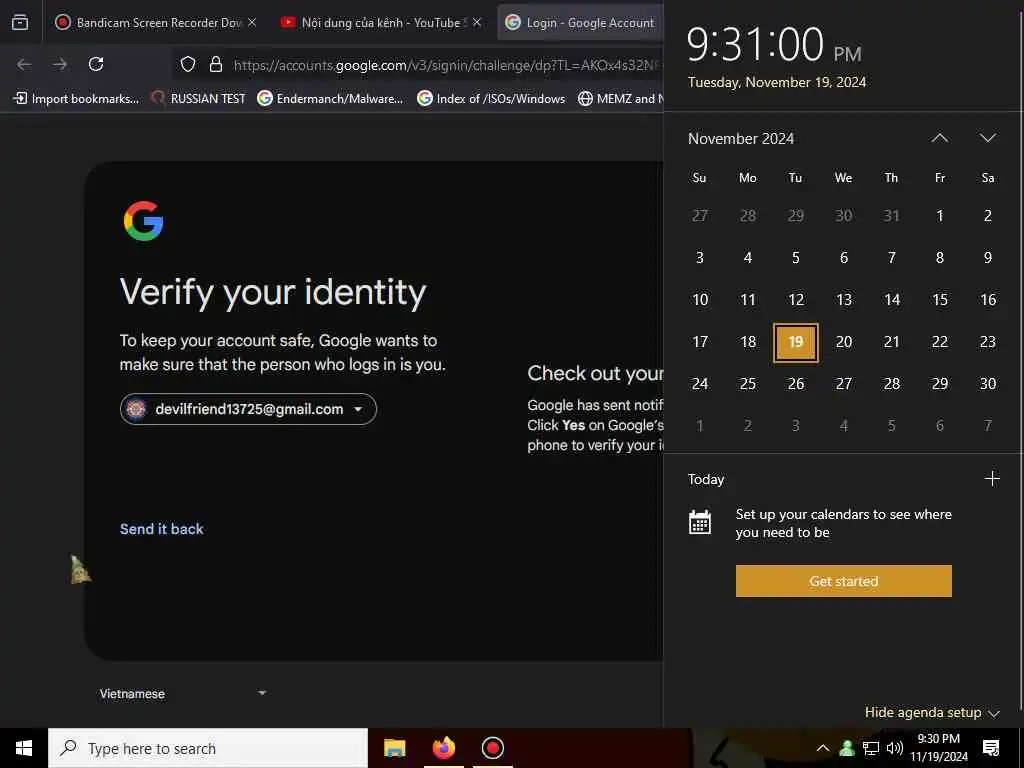Click the green user tray icon

click(847, 748)
